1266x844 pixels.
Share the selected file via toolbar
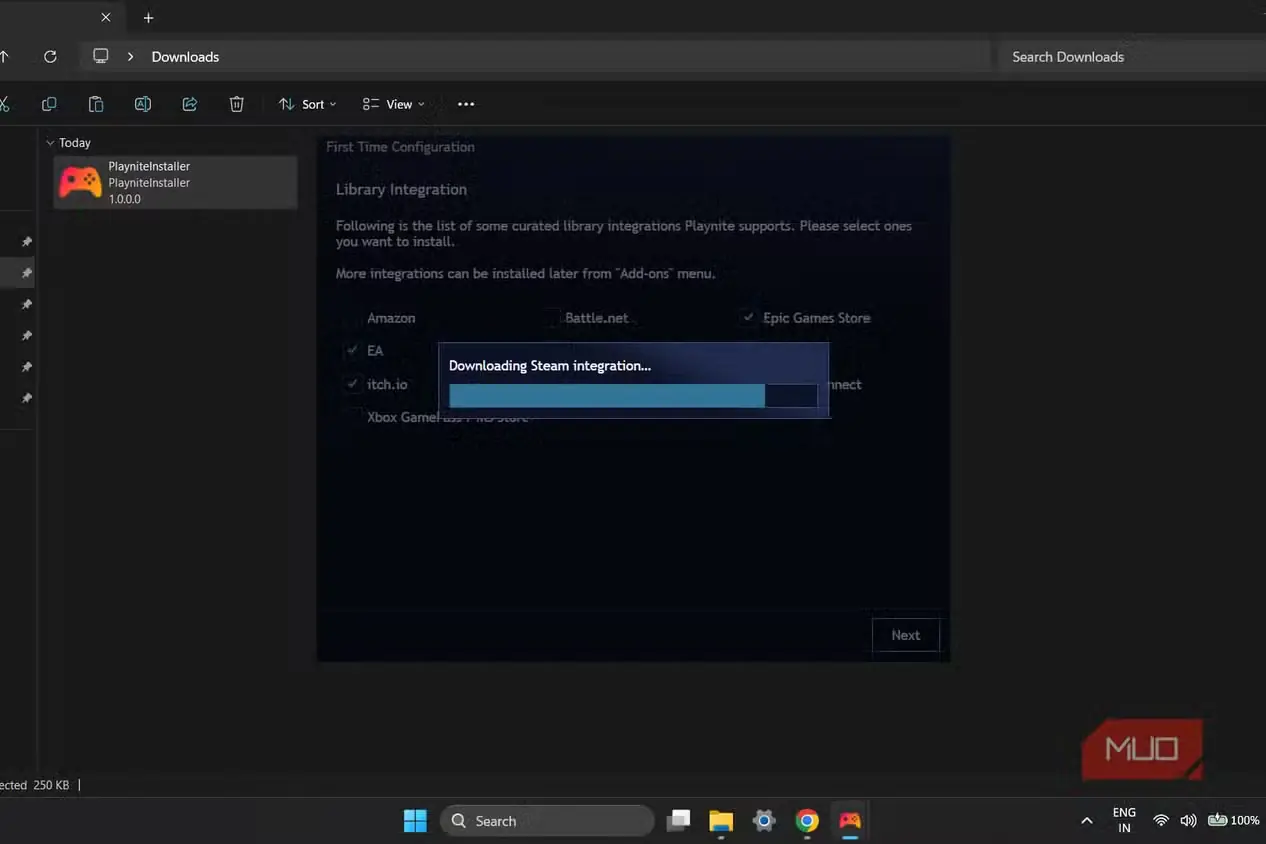190,104
